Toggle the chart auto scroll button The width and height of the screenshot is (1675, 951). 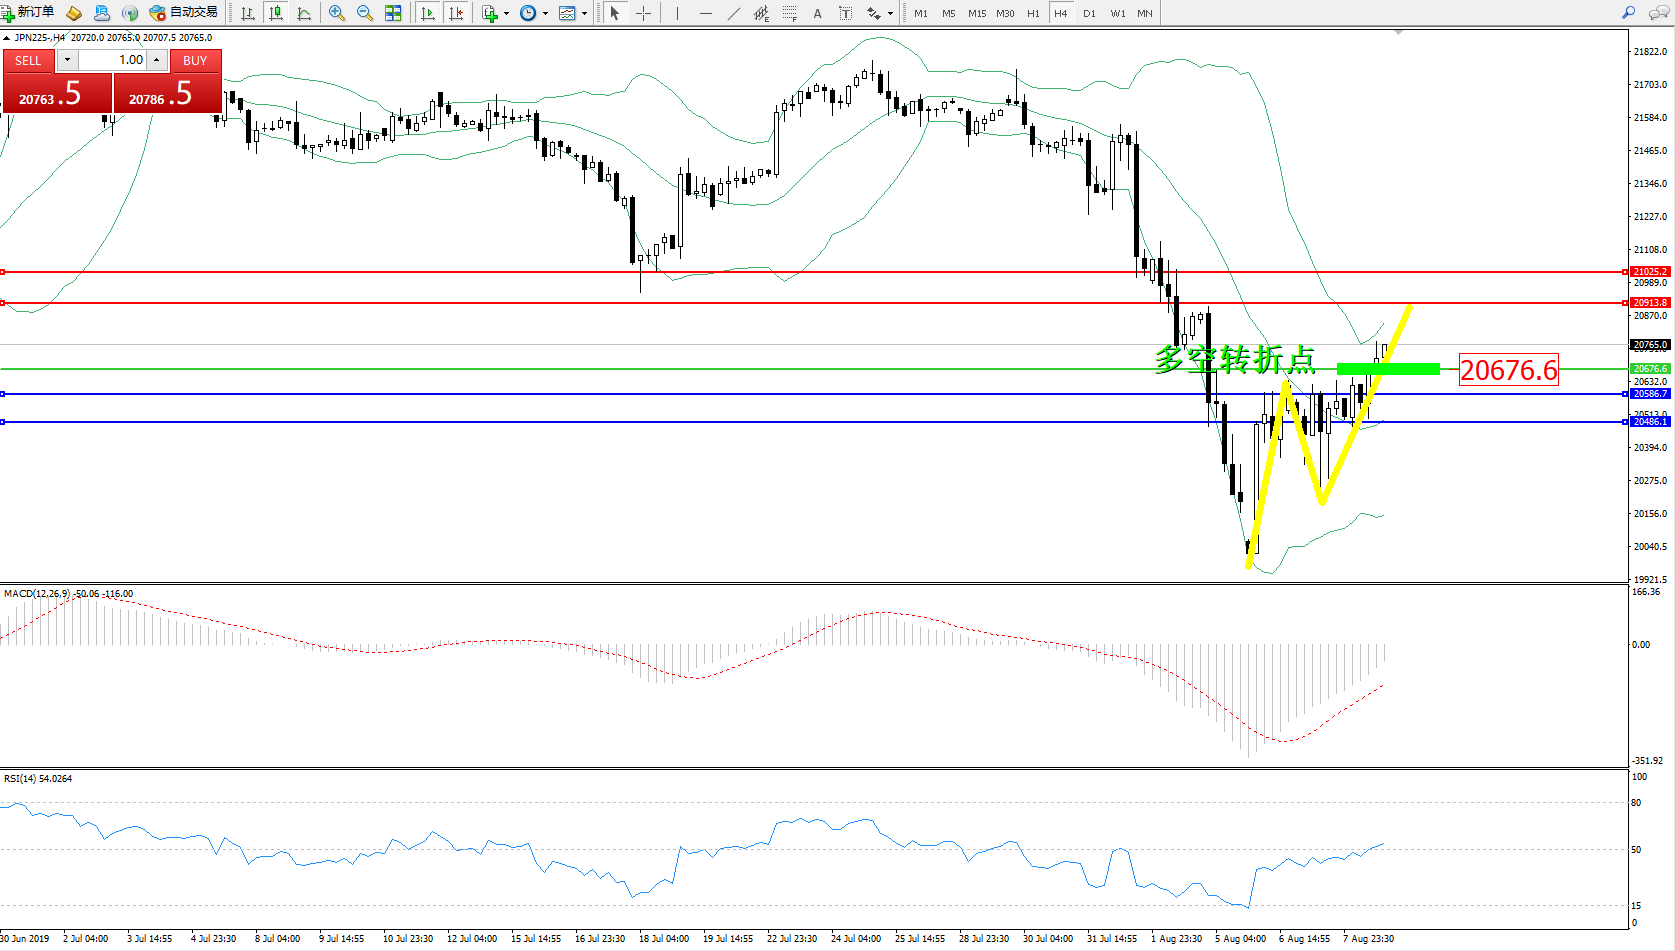(x=428, y=13)
